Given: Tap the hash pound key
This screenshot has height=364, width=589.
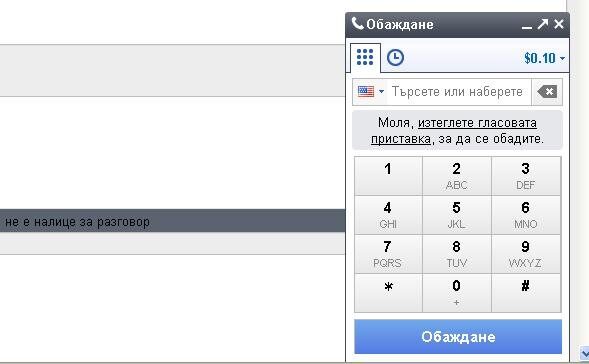Looking at the screenshot, I should (x=526, y=293).
